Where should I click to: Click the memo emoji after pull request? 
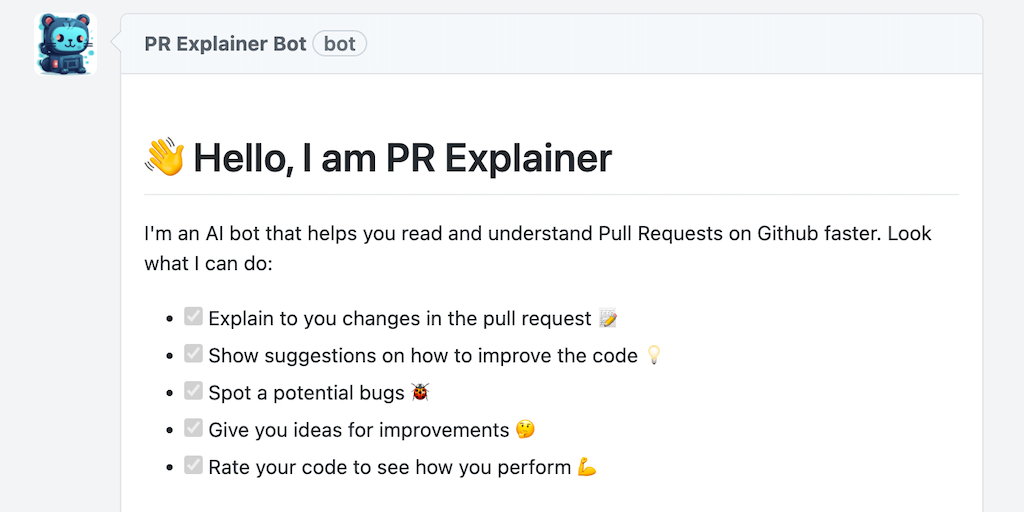(x=608, y=319)
